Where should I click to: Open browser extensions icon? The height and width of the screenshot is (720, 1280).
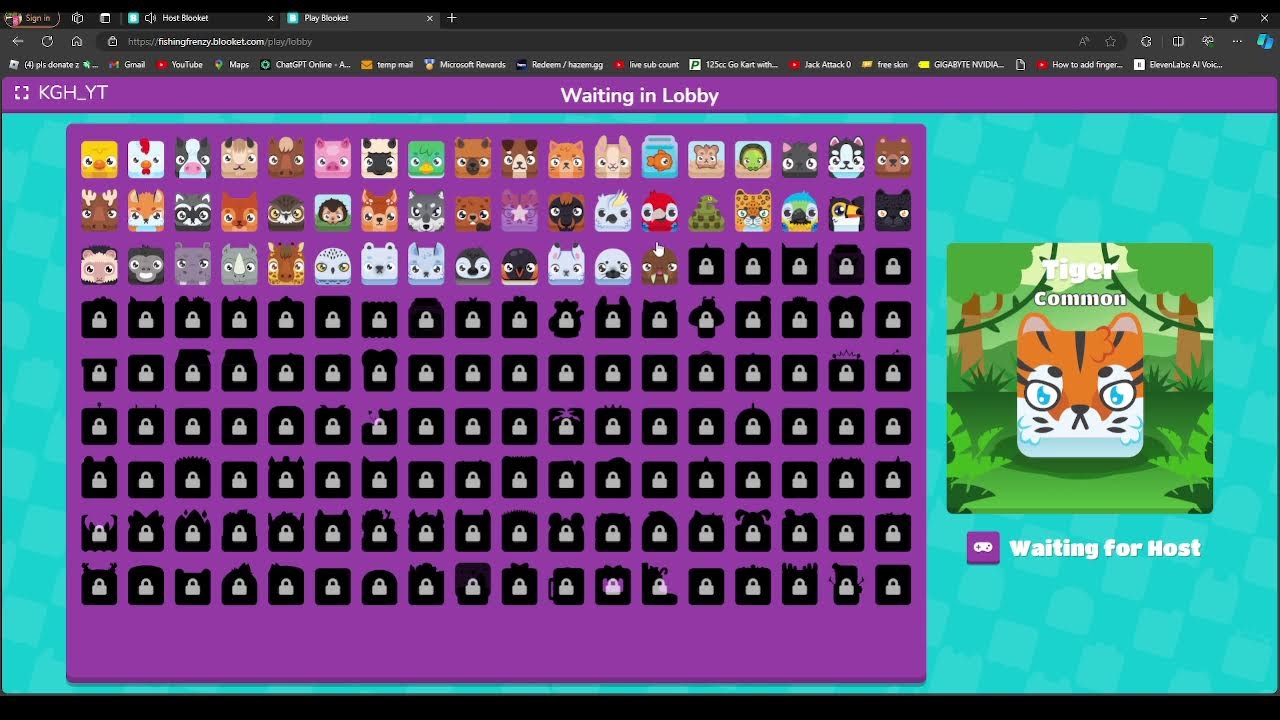[x=1146, y=41]
